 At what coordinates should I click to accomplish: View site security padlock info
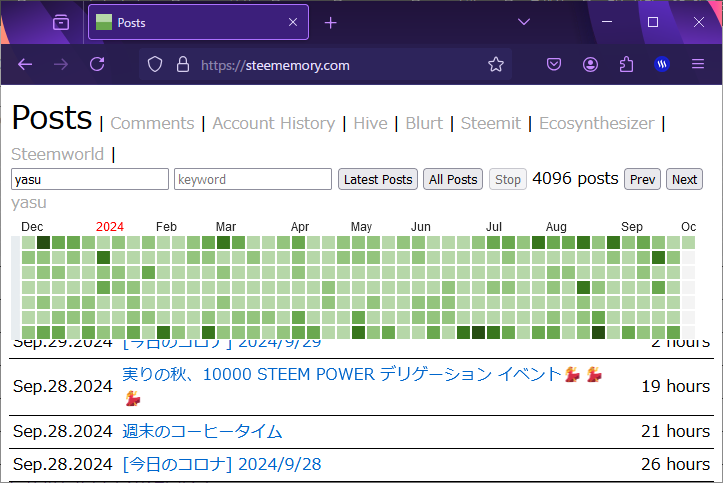[183, 65]
